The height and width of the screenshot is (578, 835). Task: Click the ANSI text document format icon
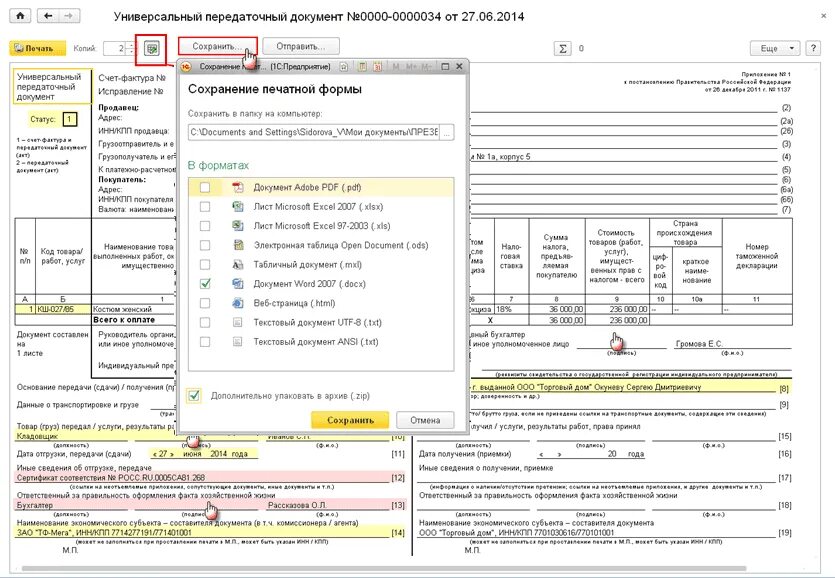point(238,341)
